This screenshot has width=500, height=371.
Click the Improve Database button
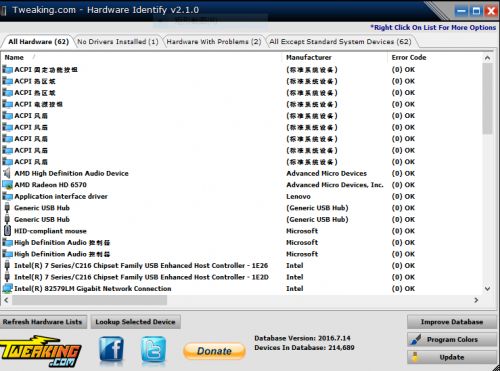(x=452, y=322)
